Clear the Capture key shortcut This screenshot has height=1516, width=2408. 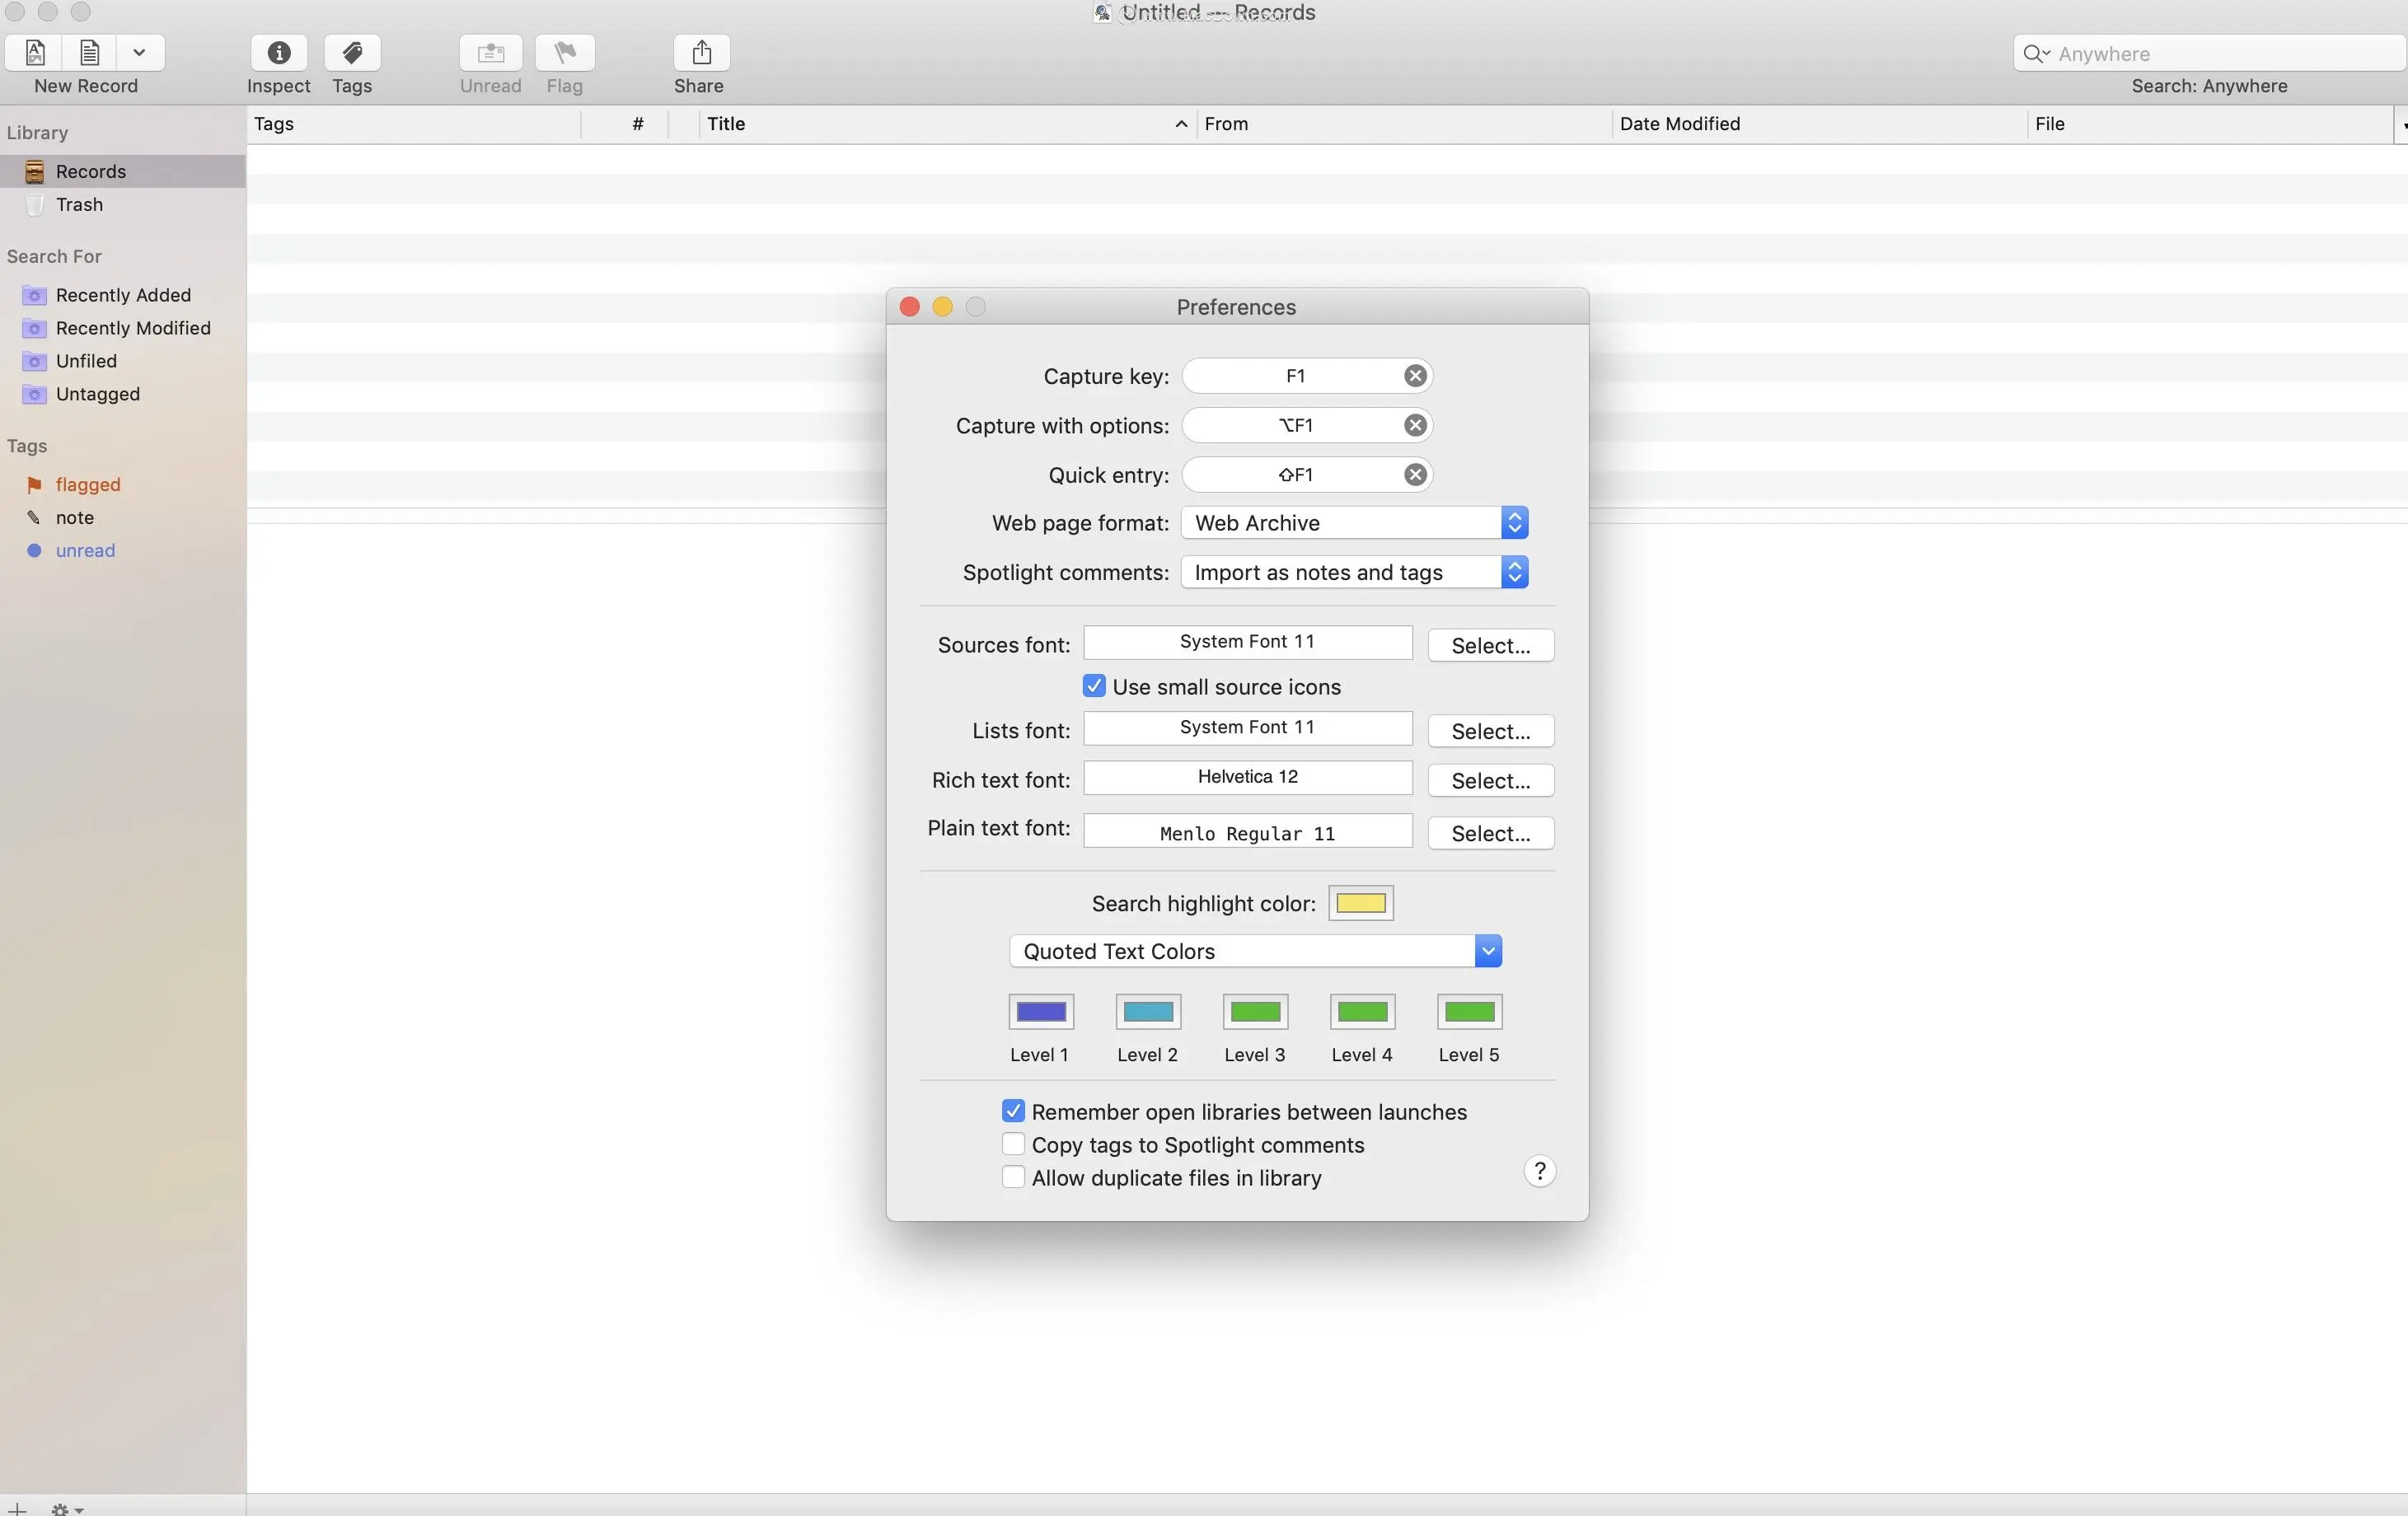(x=1415, y=376)
